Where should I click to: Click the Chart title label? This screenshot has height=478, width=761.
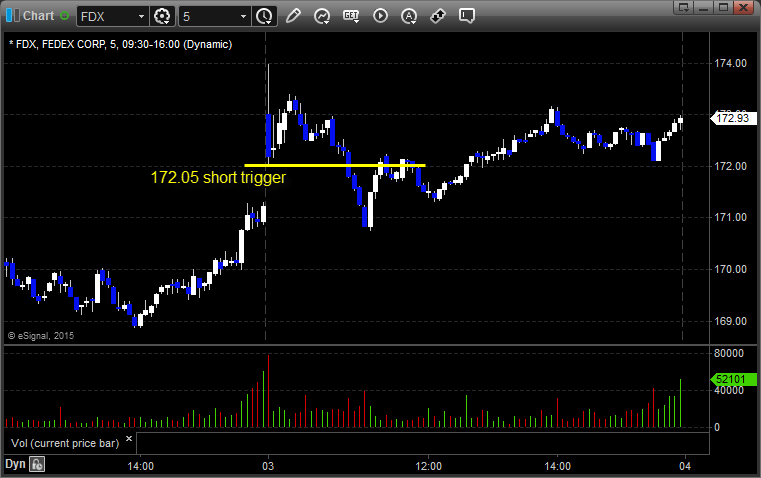pyautogui.click(x=38, y=16)
